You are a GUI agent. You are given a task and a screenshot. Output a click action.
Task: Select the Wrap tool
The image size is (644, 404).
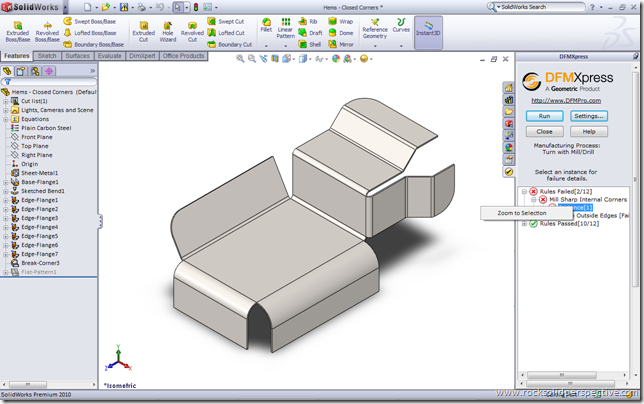click(341, 21)
